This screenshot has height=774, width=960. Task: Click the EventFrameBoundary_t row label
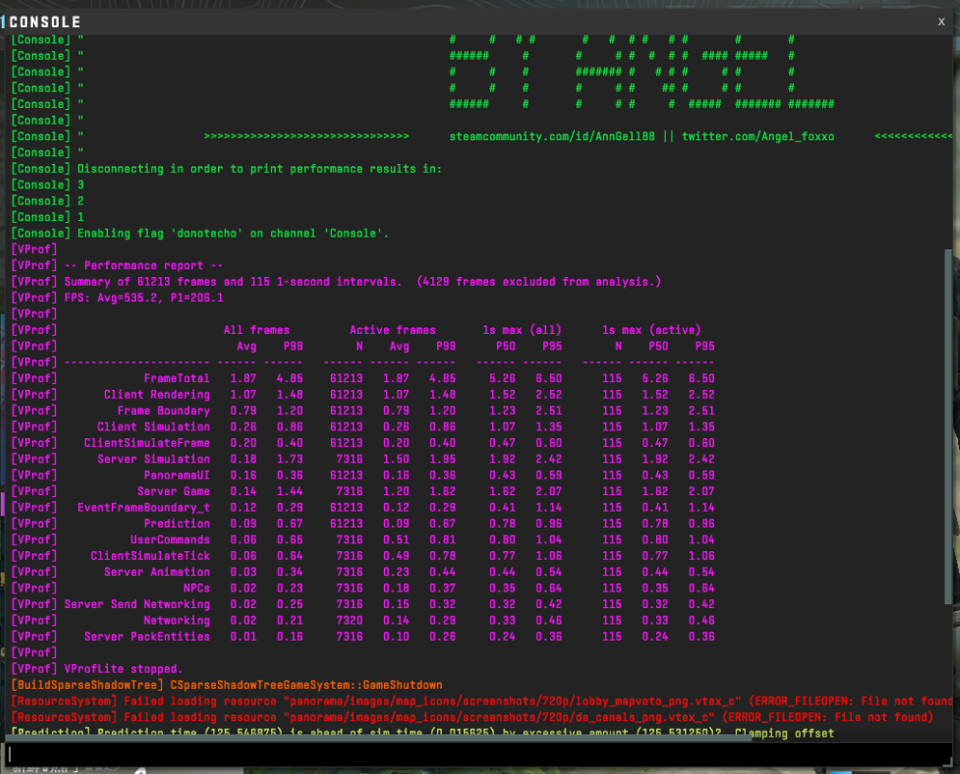[143, 508]
